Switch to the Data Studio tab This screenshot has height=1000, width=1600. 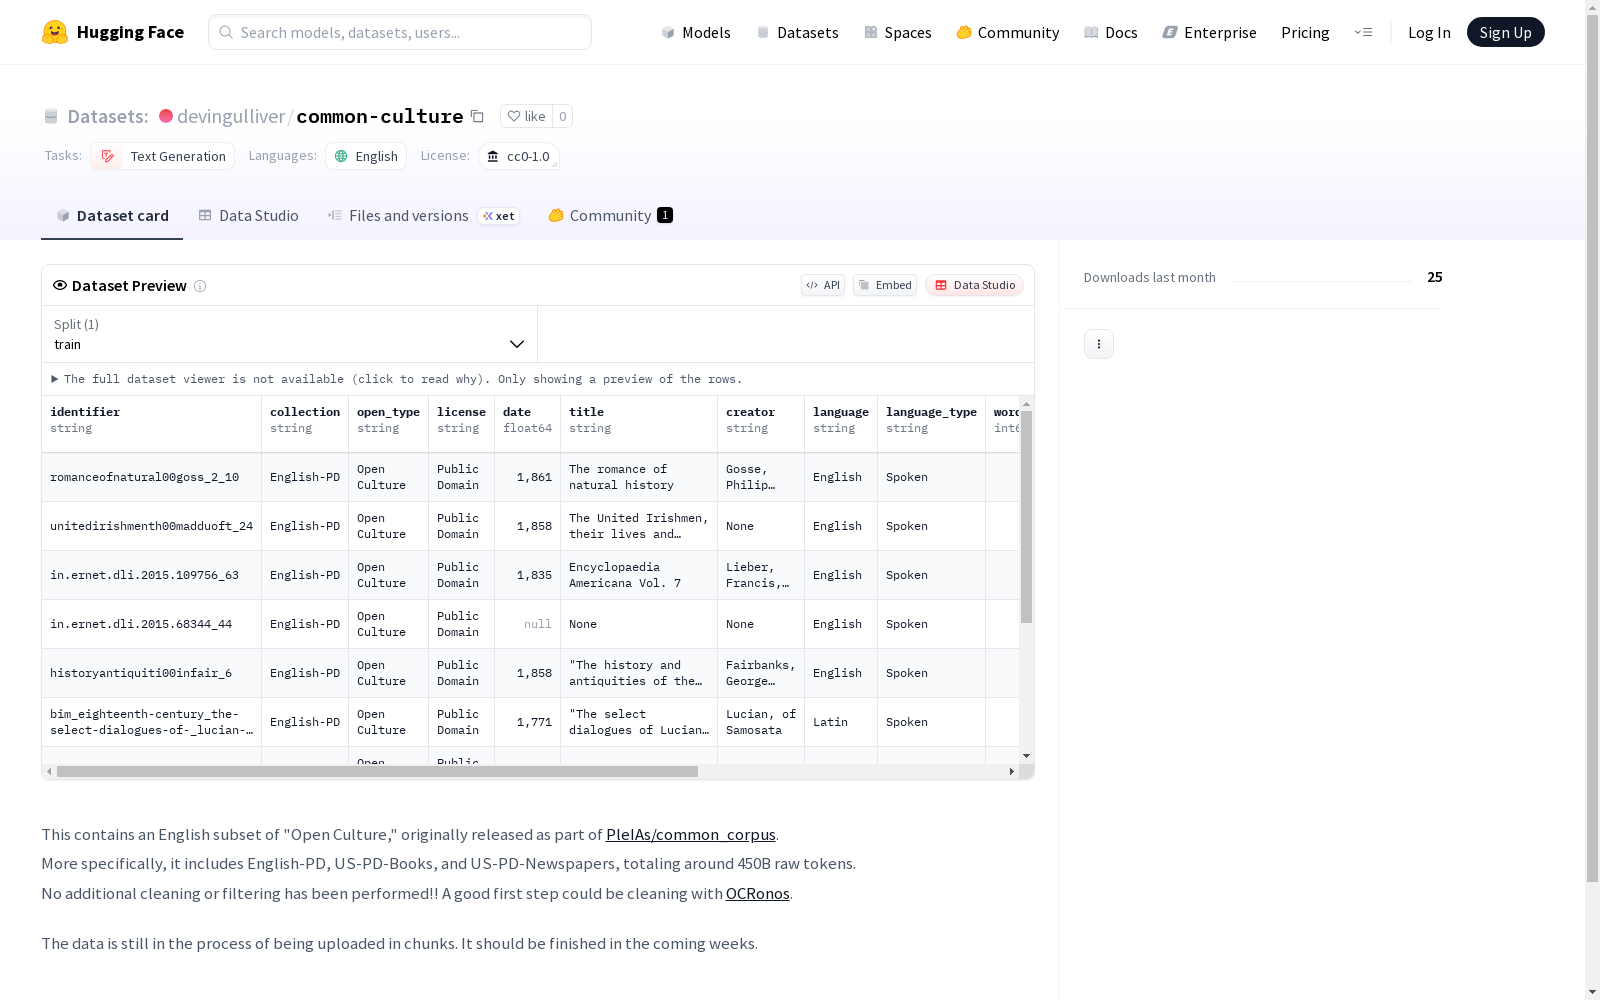click(248, 216)
